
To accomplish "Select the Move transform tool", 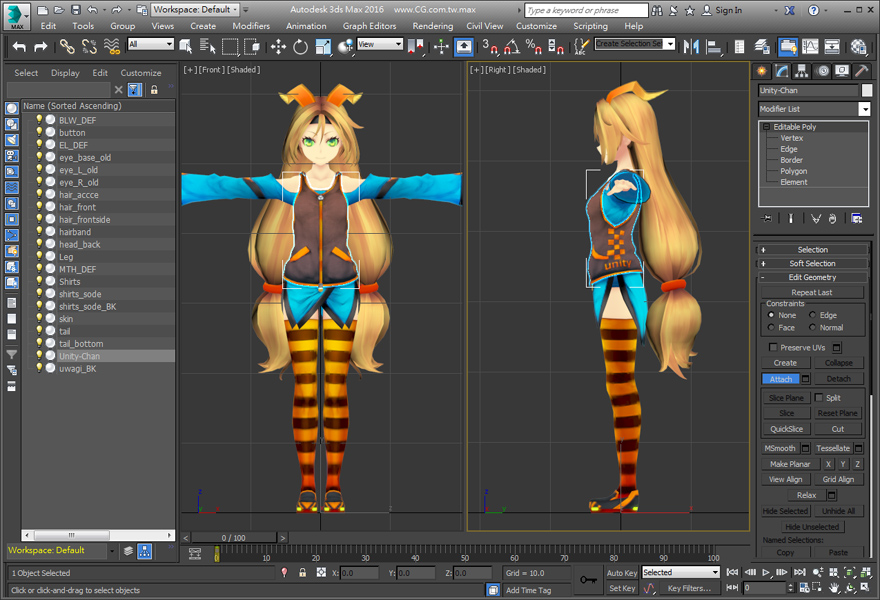I will [278, 46].
